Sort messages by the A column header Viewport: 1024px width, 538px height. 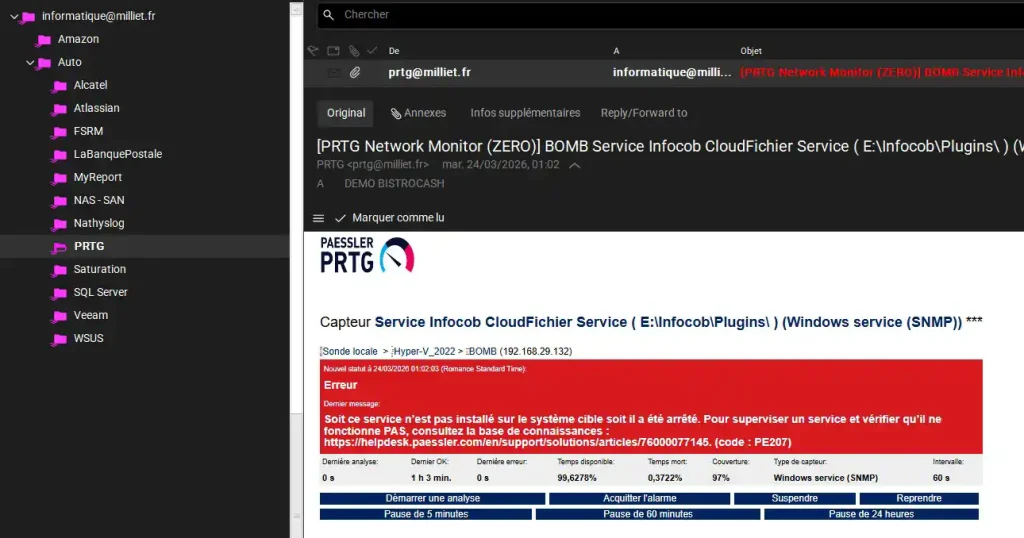(616, 51)
